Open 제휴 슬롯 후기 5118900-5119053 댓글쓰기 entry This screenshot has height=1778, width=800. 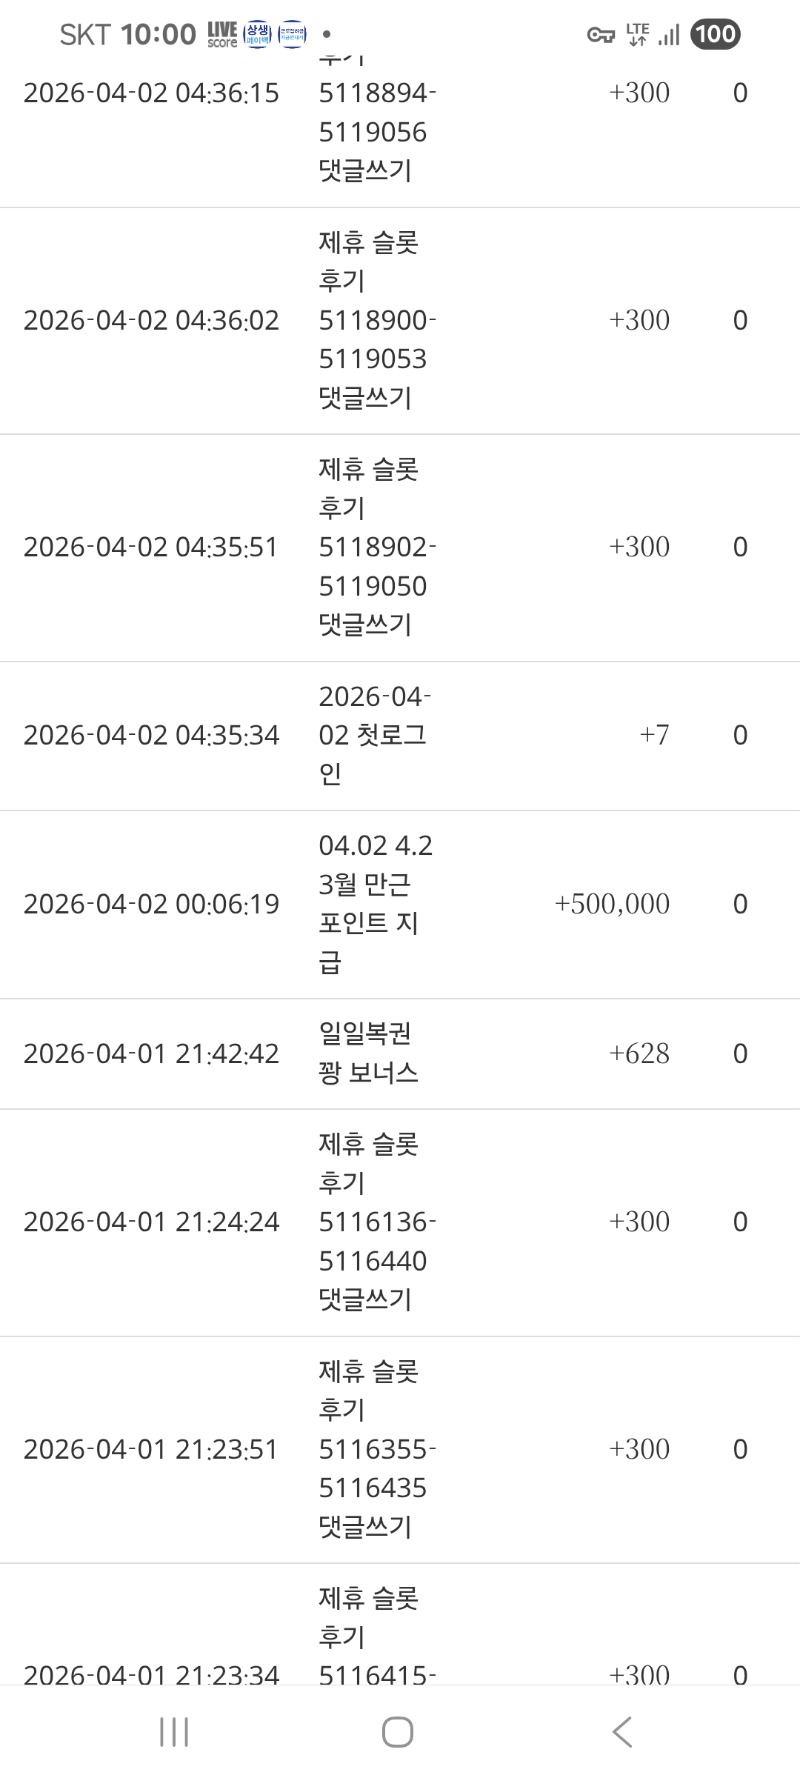coord(377,320)
